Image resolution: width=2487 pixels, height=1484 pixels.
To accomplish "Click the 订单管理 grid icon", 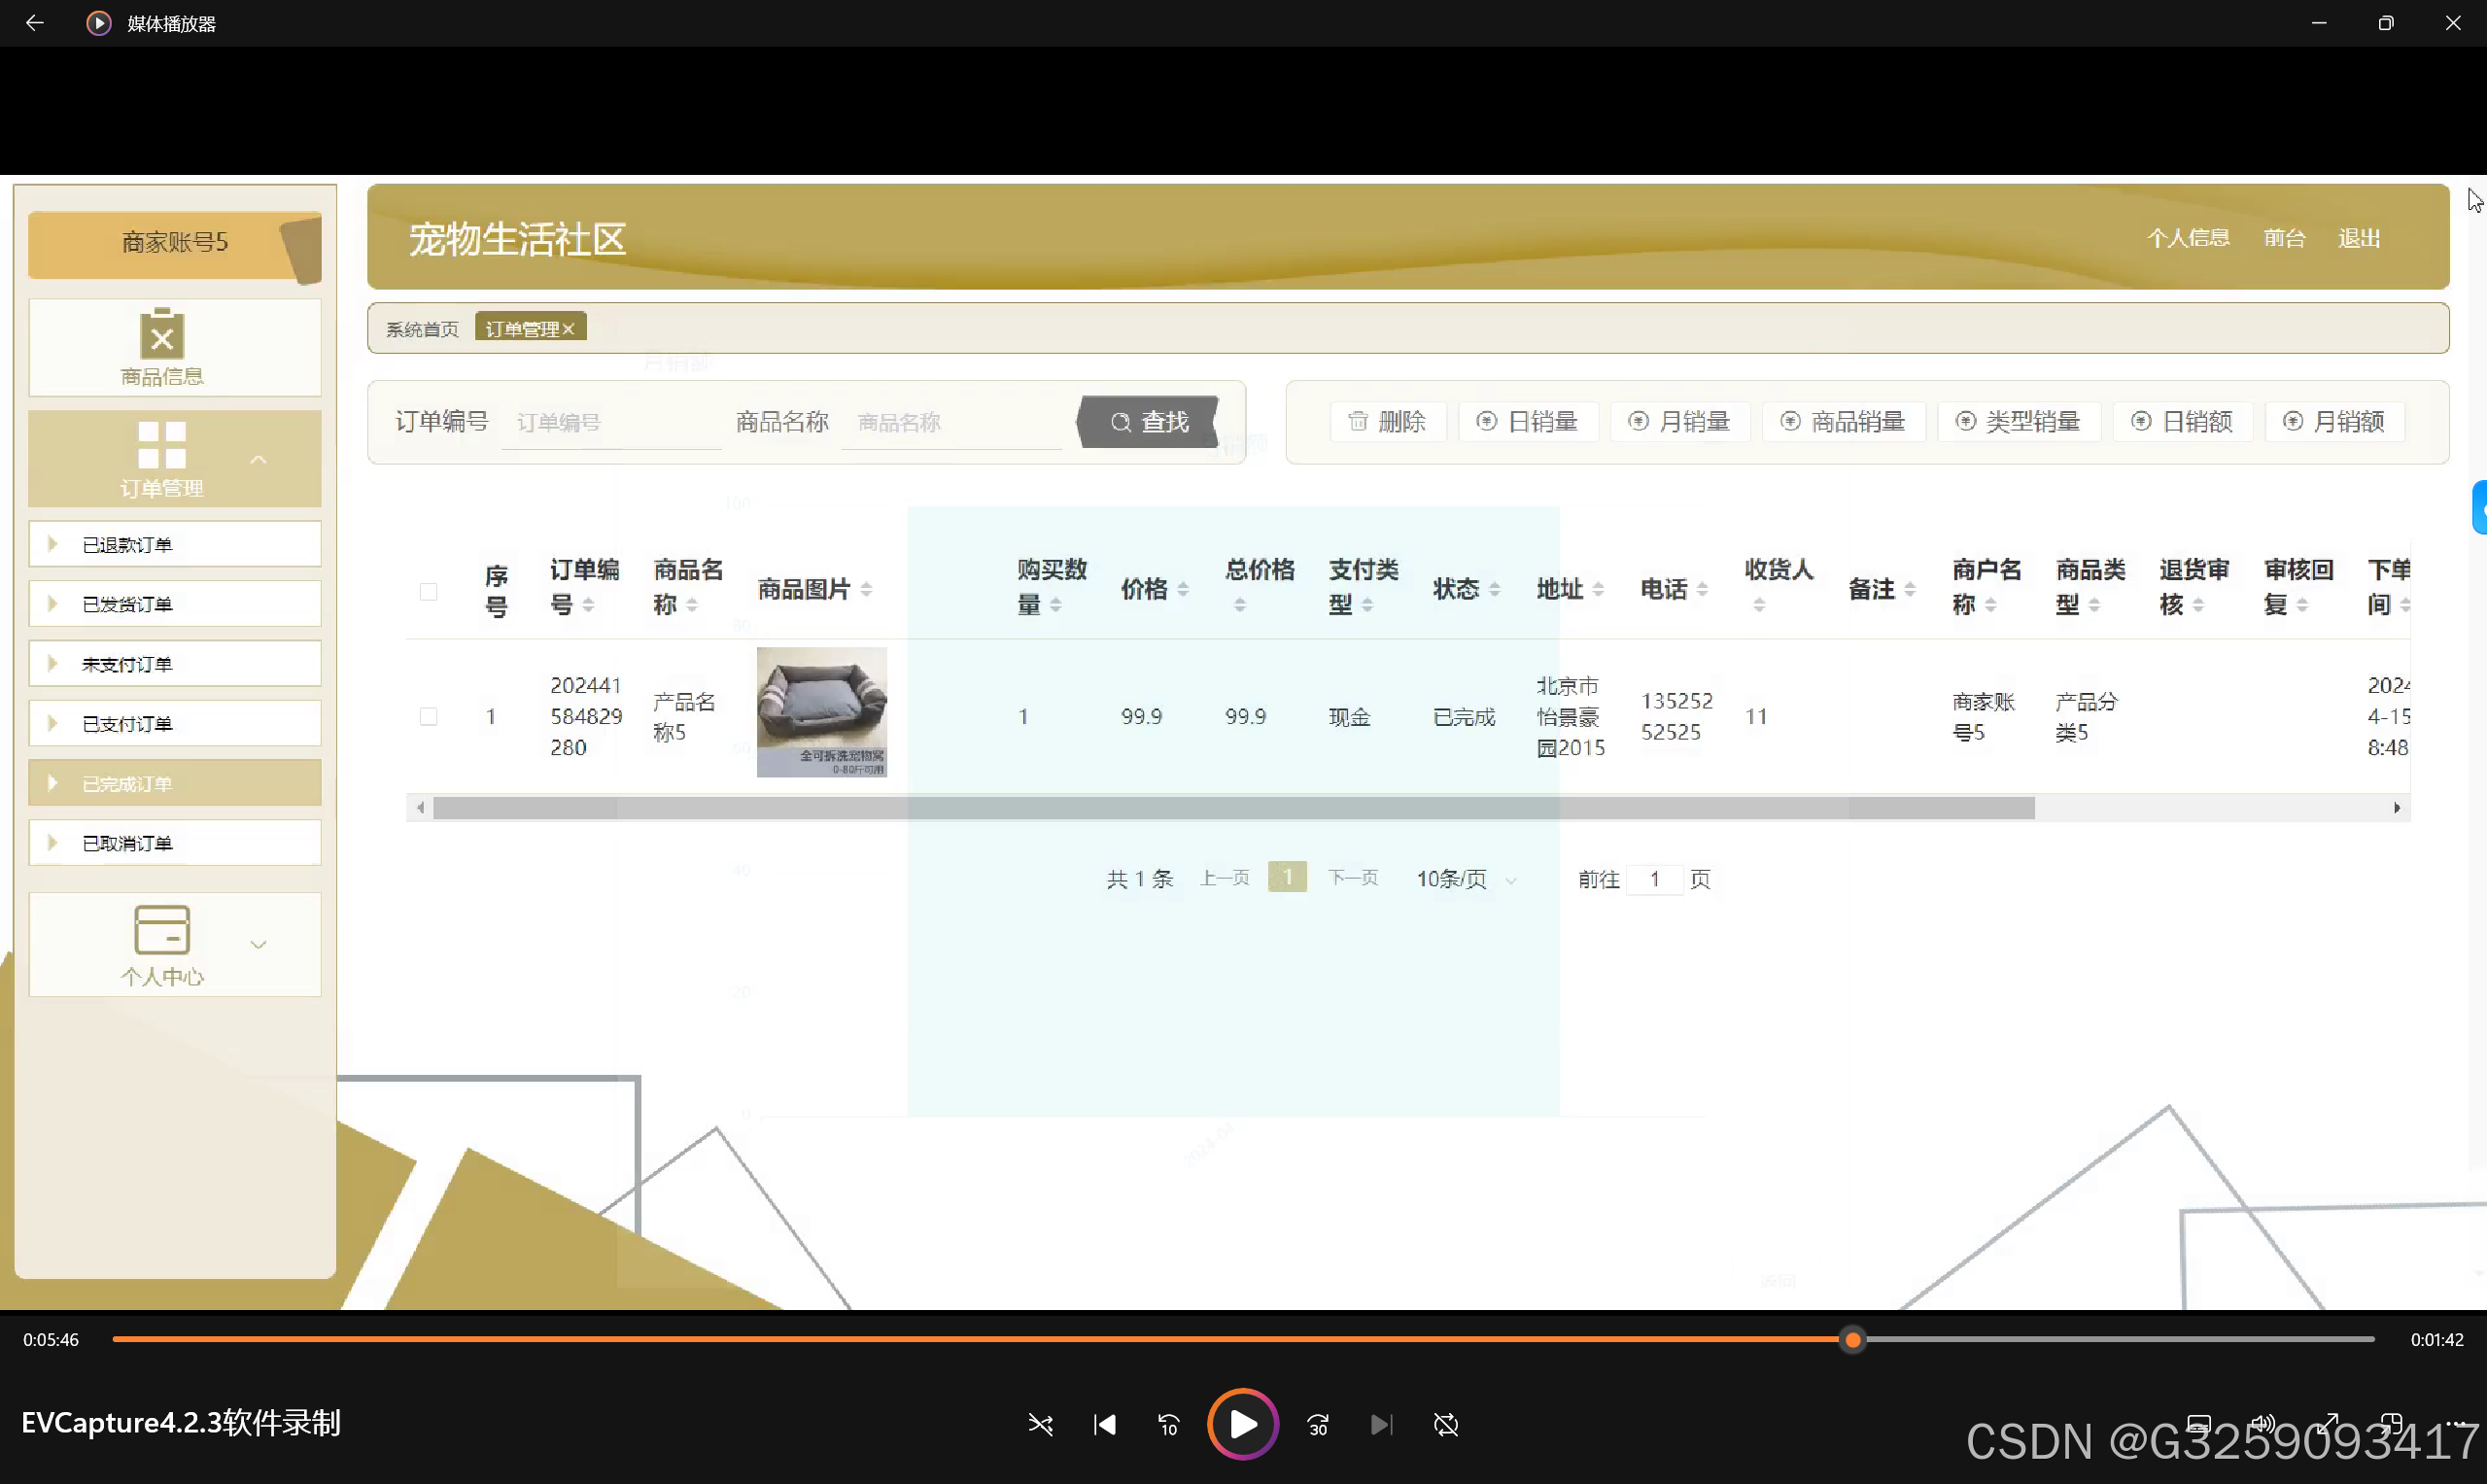I will point(162,445).
